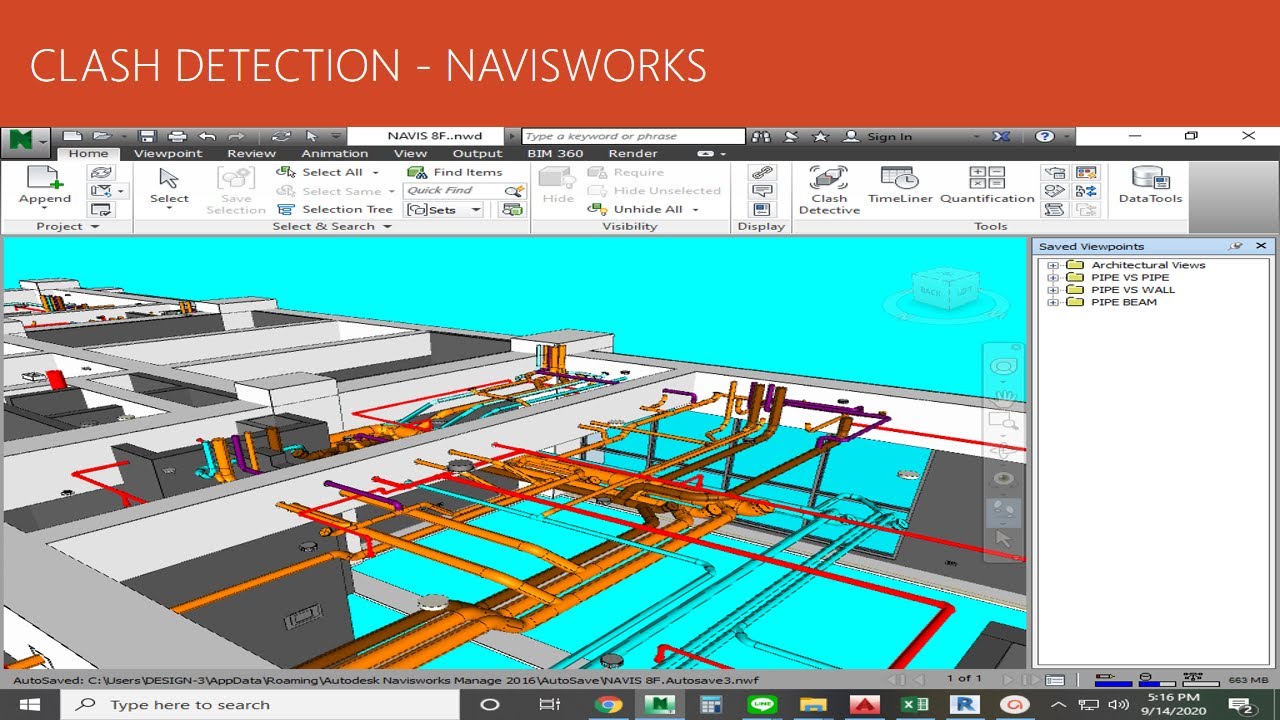Click the Properties icon in Display panel

[x=763, y=209]
